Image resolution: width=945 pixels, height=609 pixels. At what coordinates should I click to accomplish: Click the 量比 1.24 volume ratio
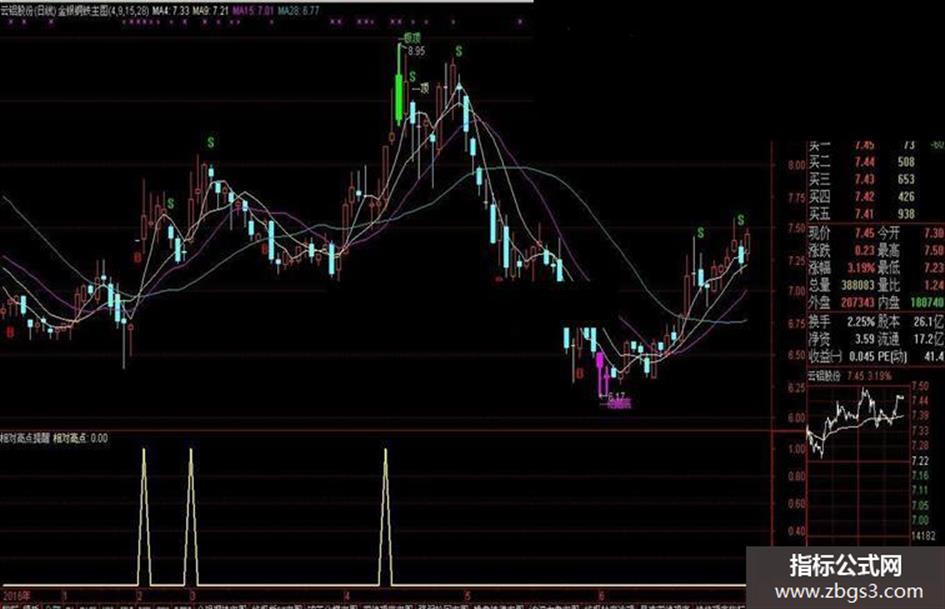tap(934, 285)
